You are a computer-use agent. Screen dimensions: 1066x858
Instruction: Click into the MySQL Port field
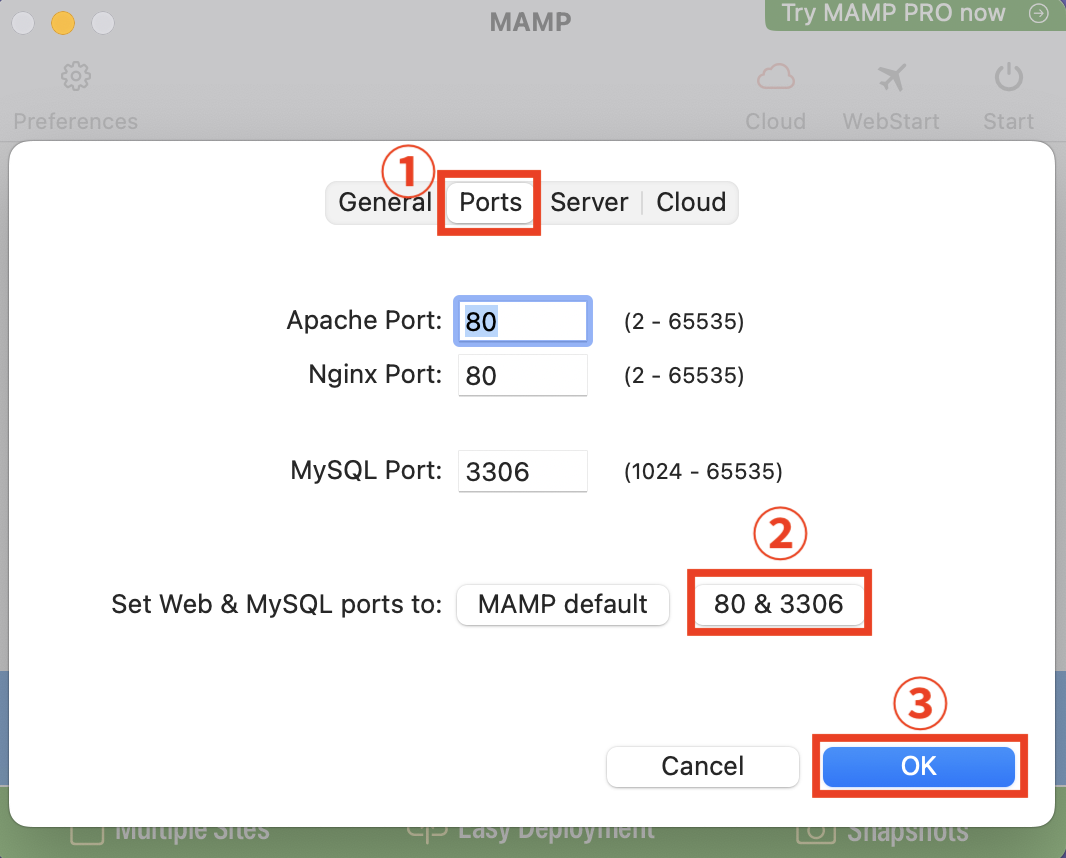522,471
